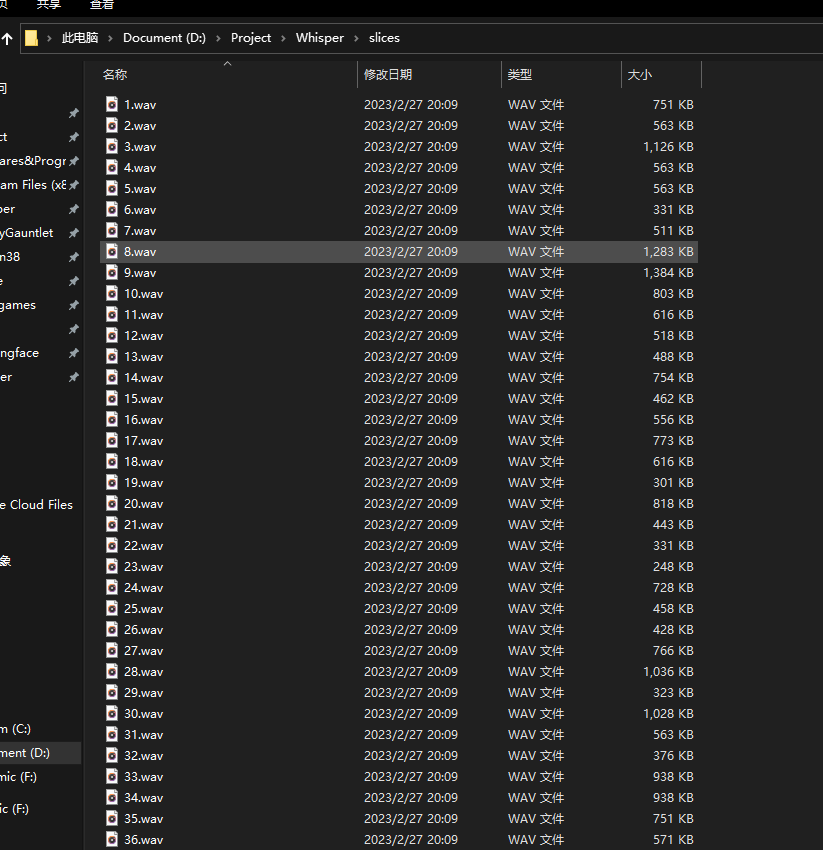The height and width of the screenshot is (850, 823).
Task: Select n38 in quick access sidebar
Action: pos(10,257)
